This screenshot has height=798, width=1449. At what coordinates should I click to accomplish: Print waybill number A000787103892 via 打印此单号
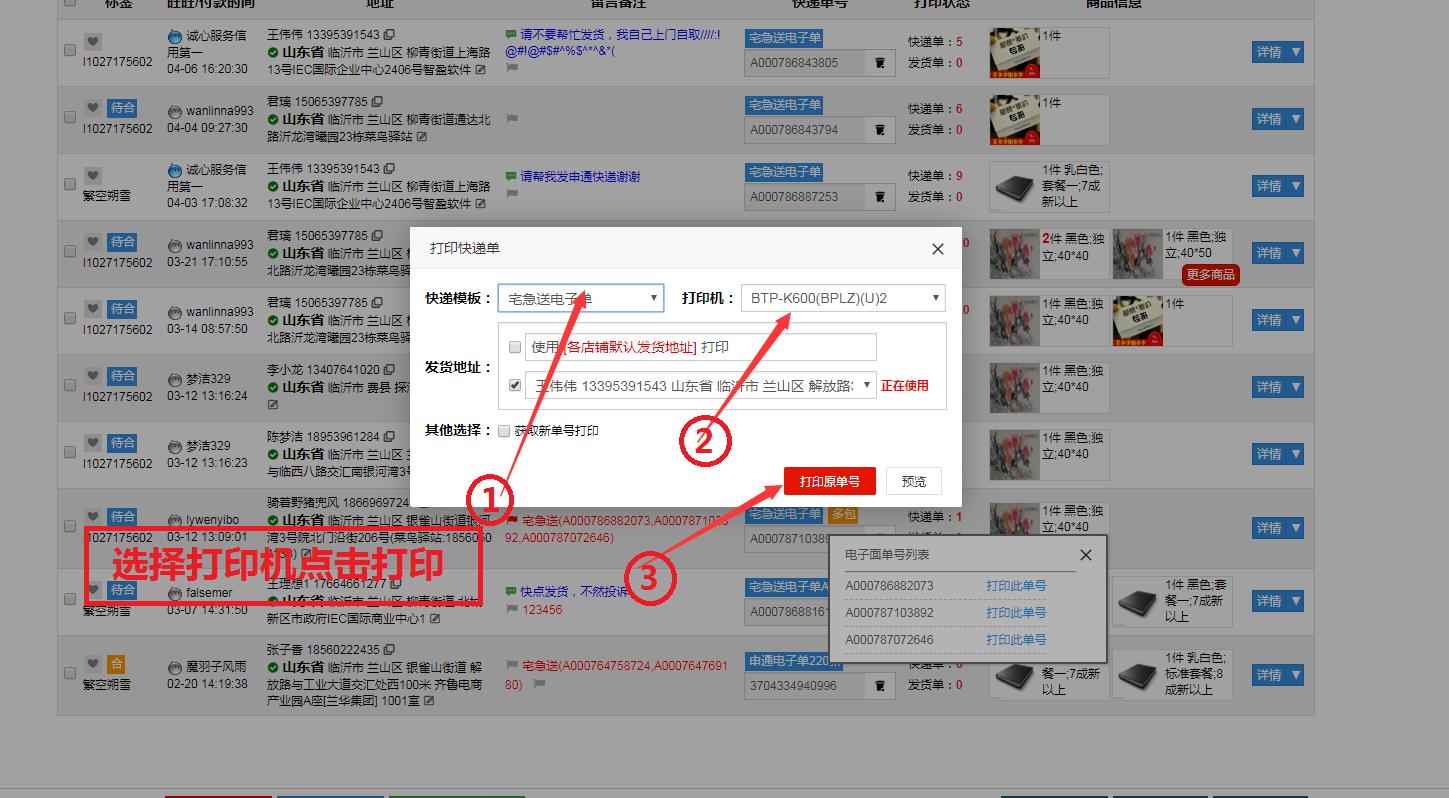pos(1016,613)
